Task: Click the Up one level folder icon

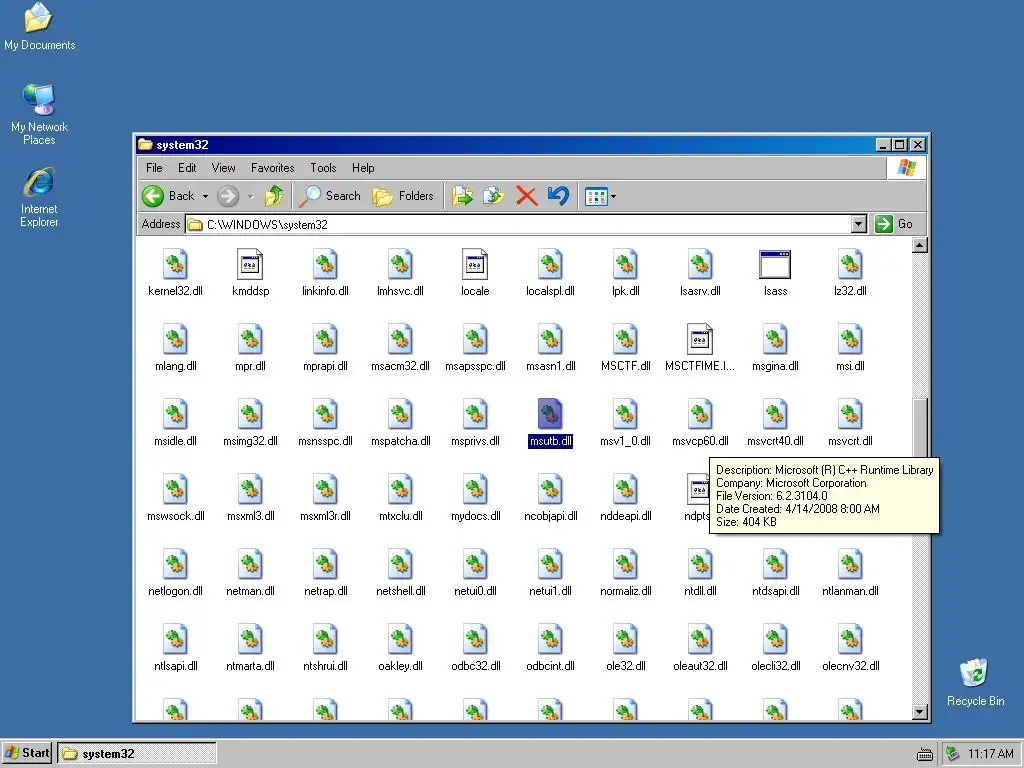Action: click(274, 196)
